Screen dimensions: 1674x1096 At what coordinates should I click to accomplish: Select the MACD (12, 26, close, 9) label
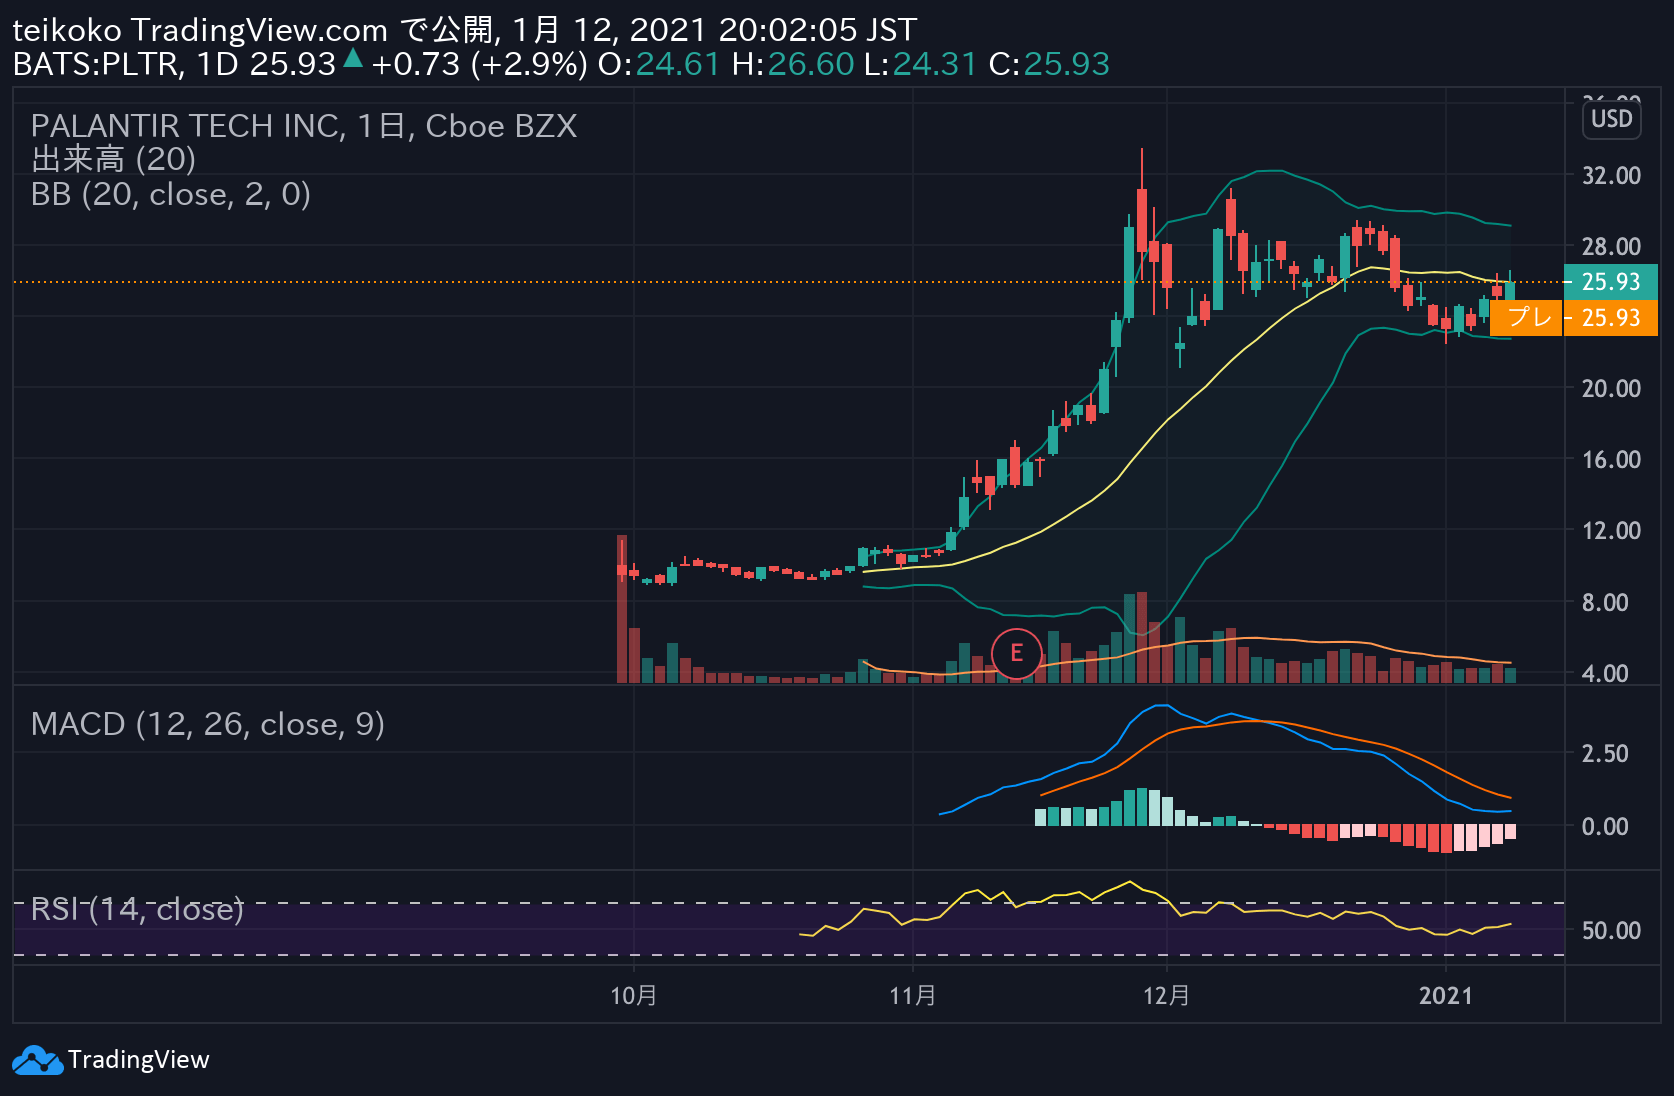click(208, 724)
